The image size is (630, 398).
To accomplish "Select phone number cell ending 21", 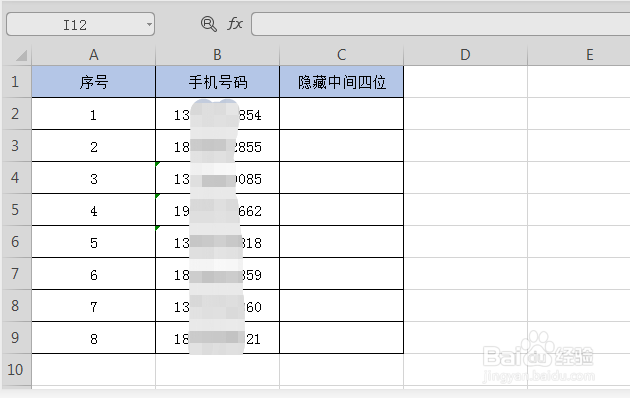I will (x=217, y=338).
